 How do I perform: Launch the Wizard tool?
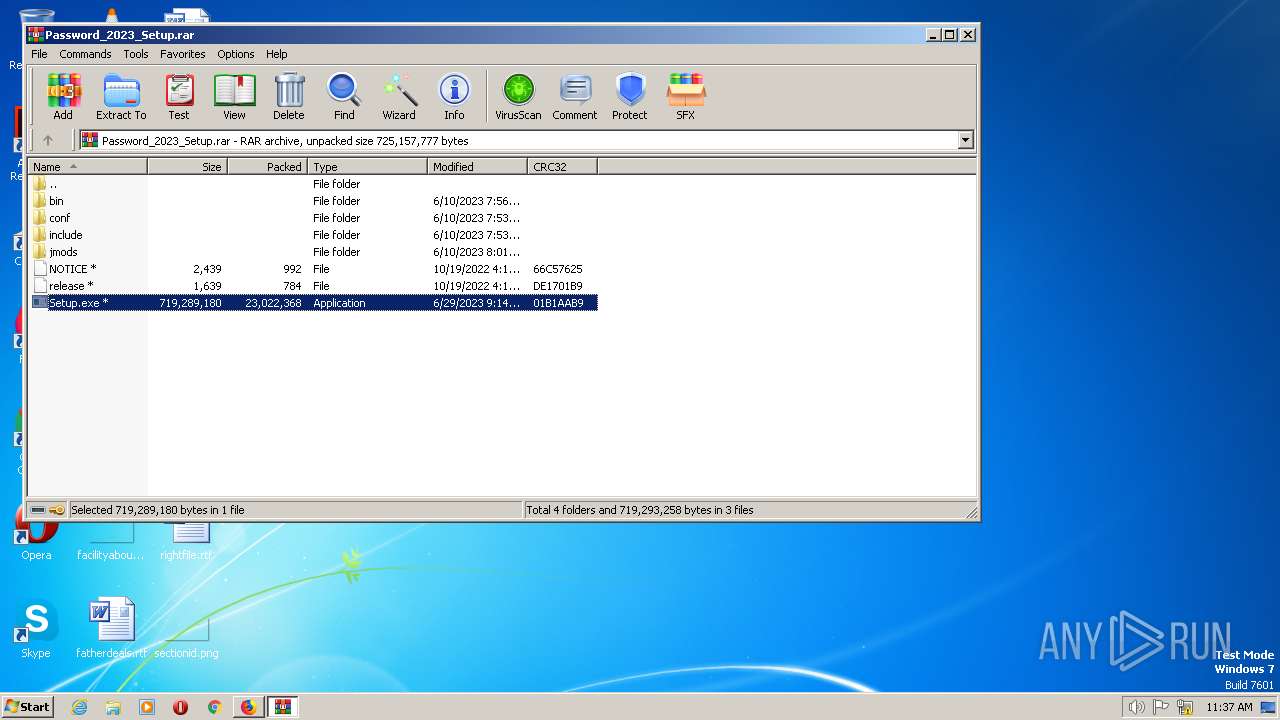click(399, 97)
